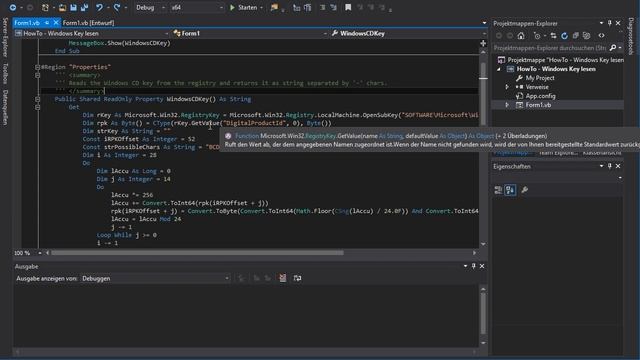
Task: Toggle word wrap in Ausgabe panel
Action: click(x=298, y=278)
